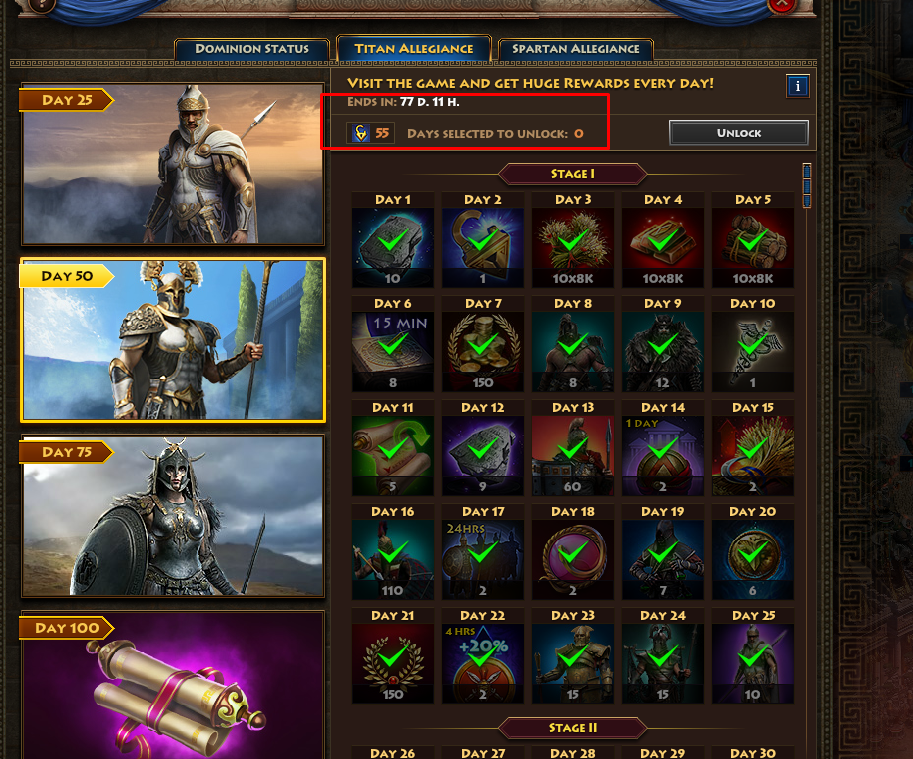Open the Day 100 scroll milestone reward
The height and width of the screenshot is (759, 913).
point(173,684)
